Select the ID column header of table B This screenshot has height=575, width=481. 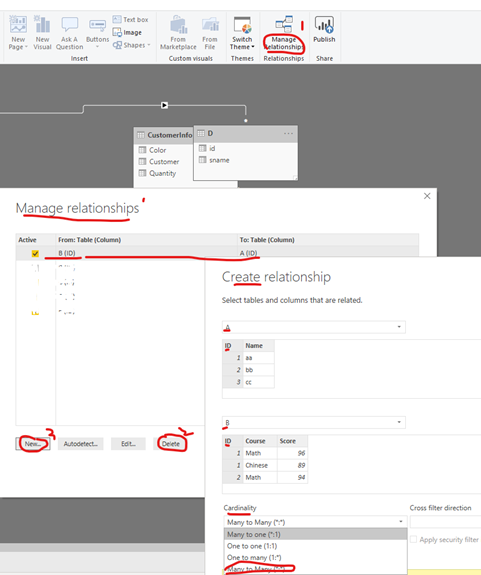(232, 441)
